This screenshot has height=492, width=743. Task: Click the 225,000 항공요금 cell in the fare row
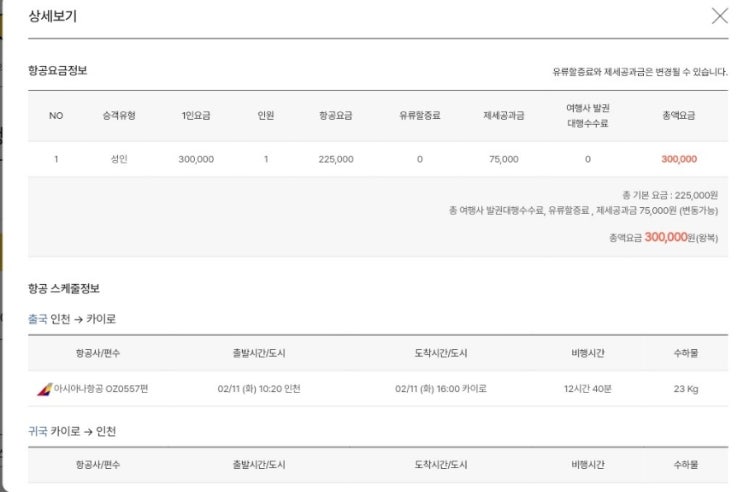[336, 159]
